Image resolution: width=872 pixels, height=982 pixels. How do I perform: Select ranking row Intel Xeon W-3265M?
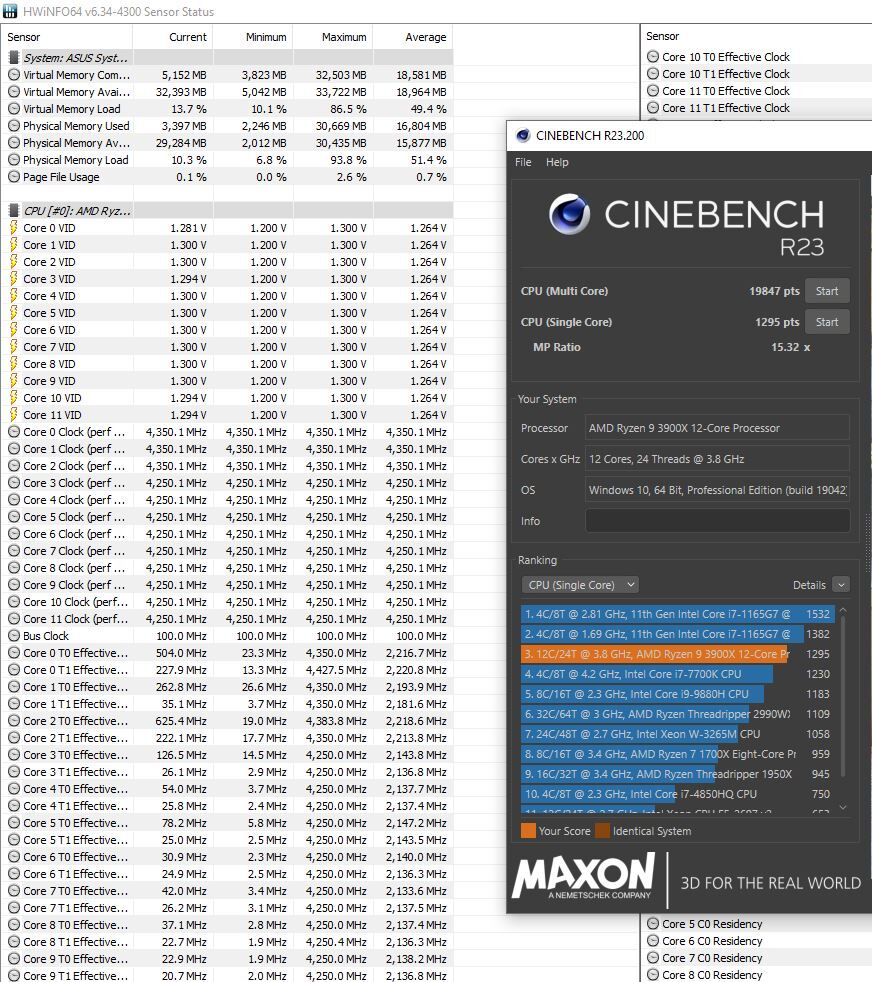[x=678, y=734]
